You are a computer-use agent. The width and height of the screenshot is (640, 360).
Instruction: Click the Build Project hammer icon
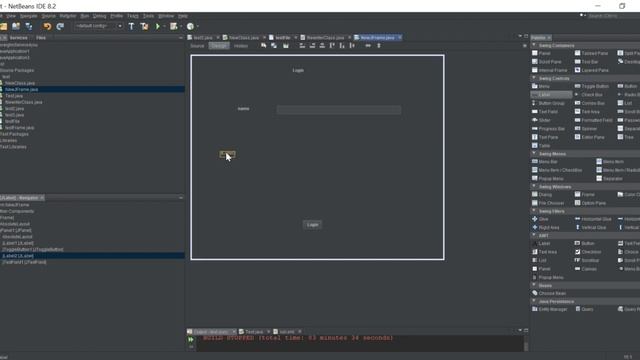(131, 27)
